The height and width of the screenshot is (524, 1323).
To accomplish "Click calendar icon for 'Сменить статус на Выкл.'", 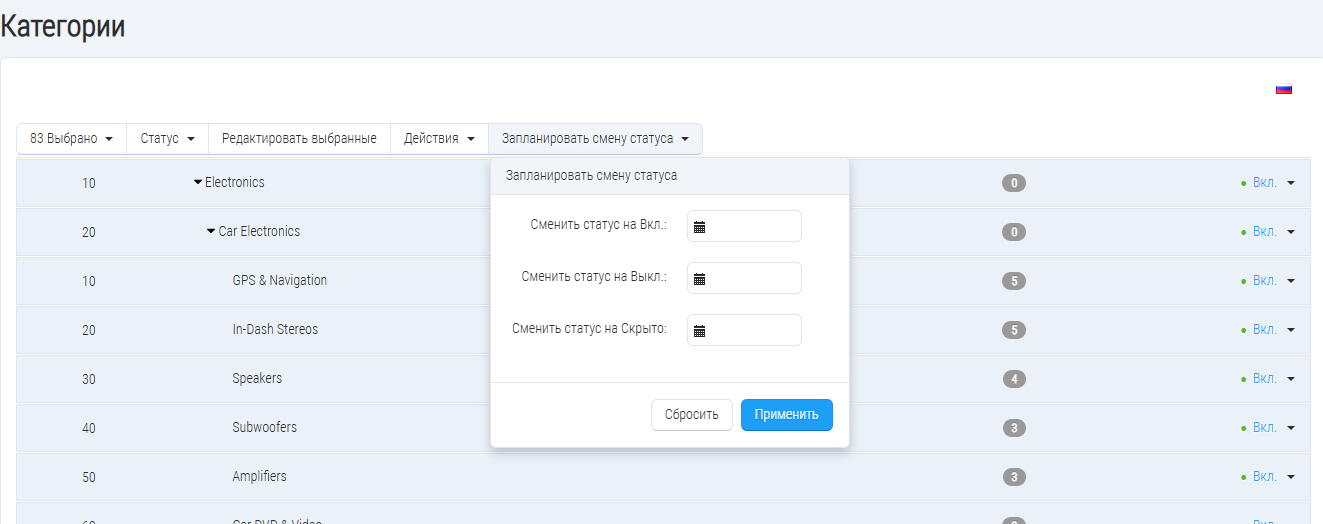I will (700, 279).
